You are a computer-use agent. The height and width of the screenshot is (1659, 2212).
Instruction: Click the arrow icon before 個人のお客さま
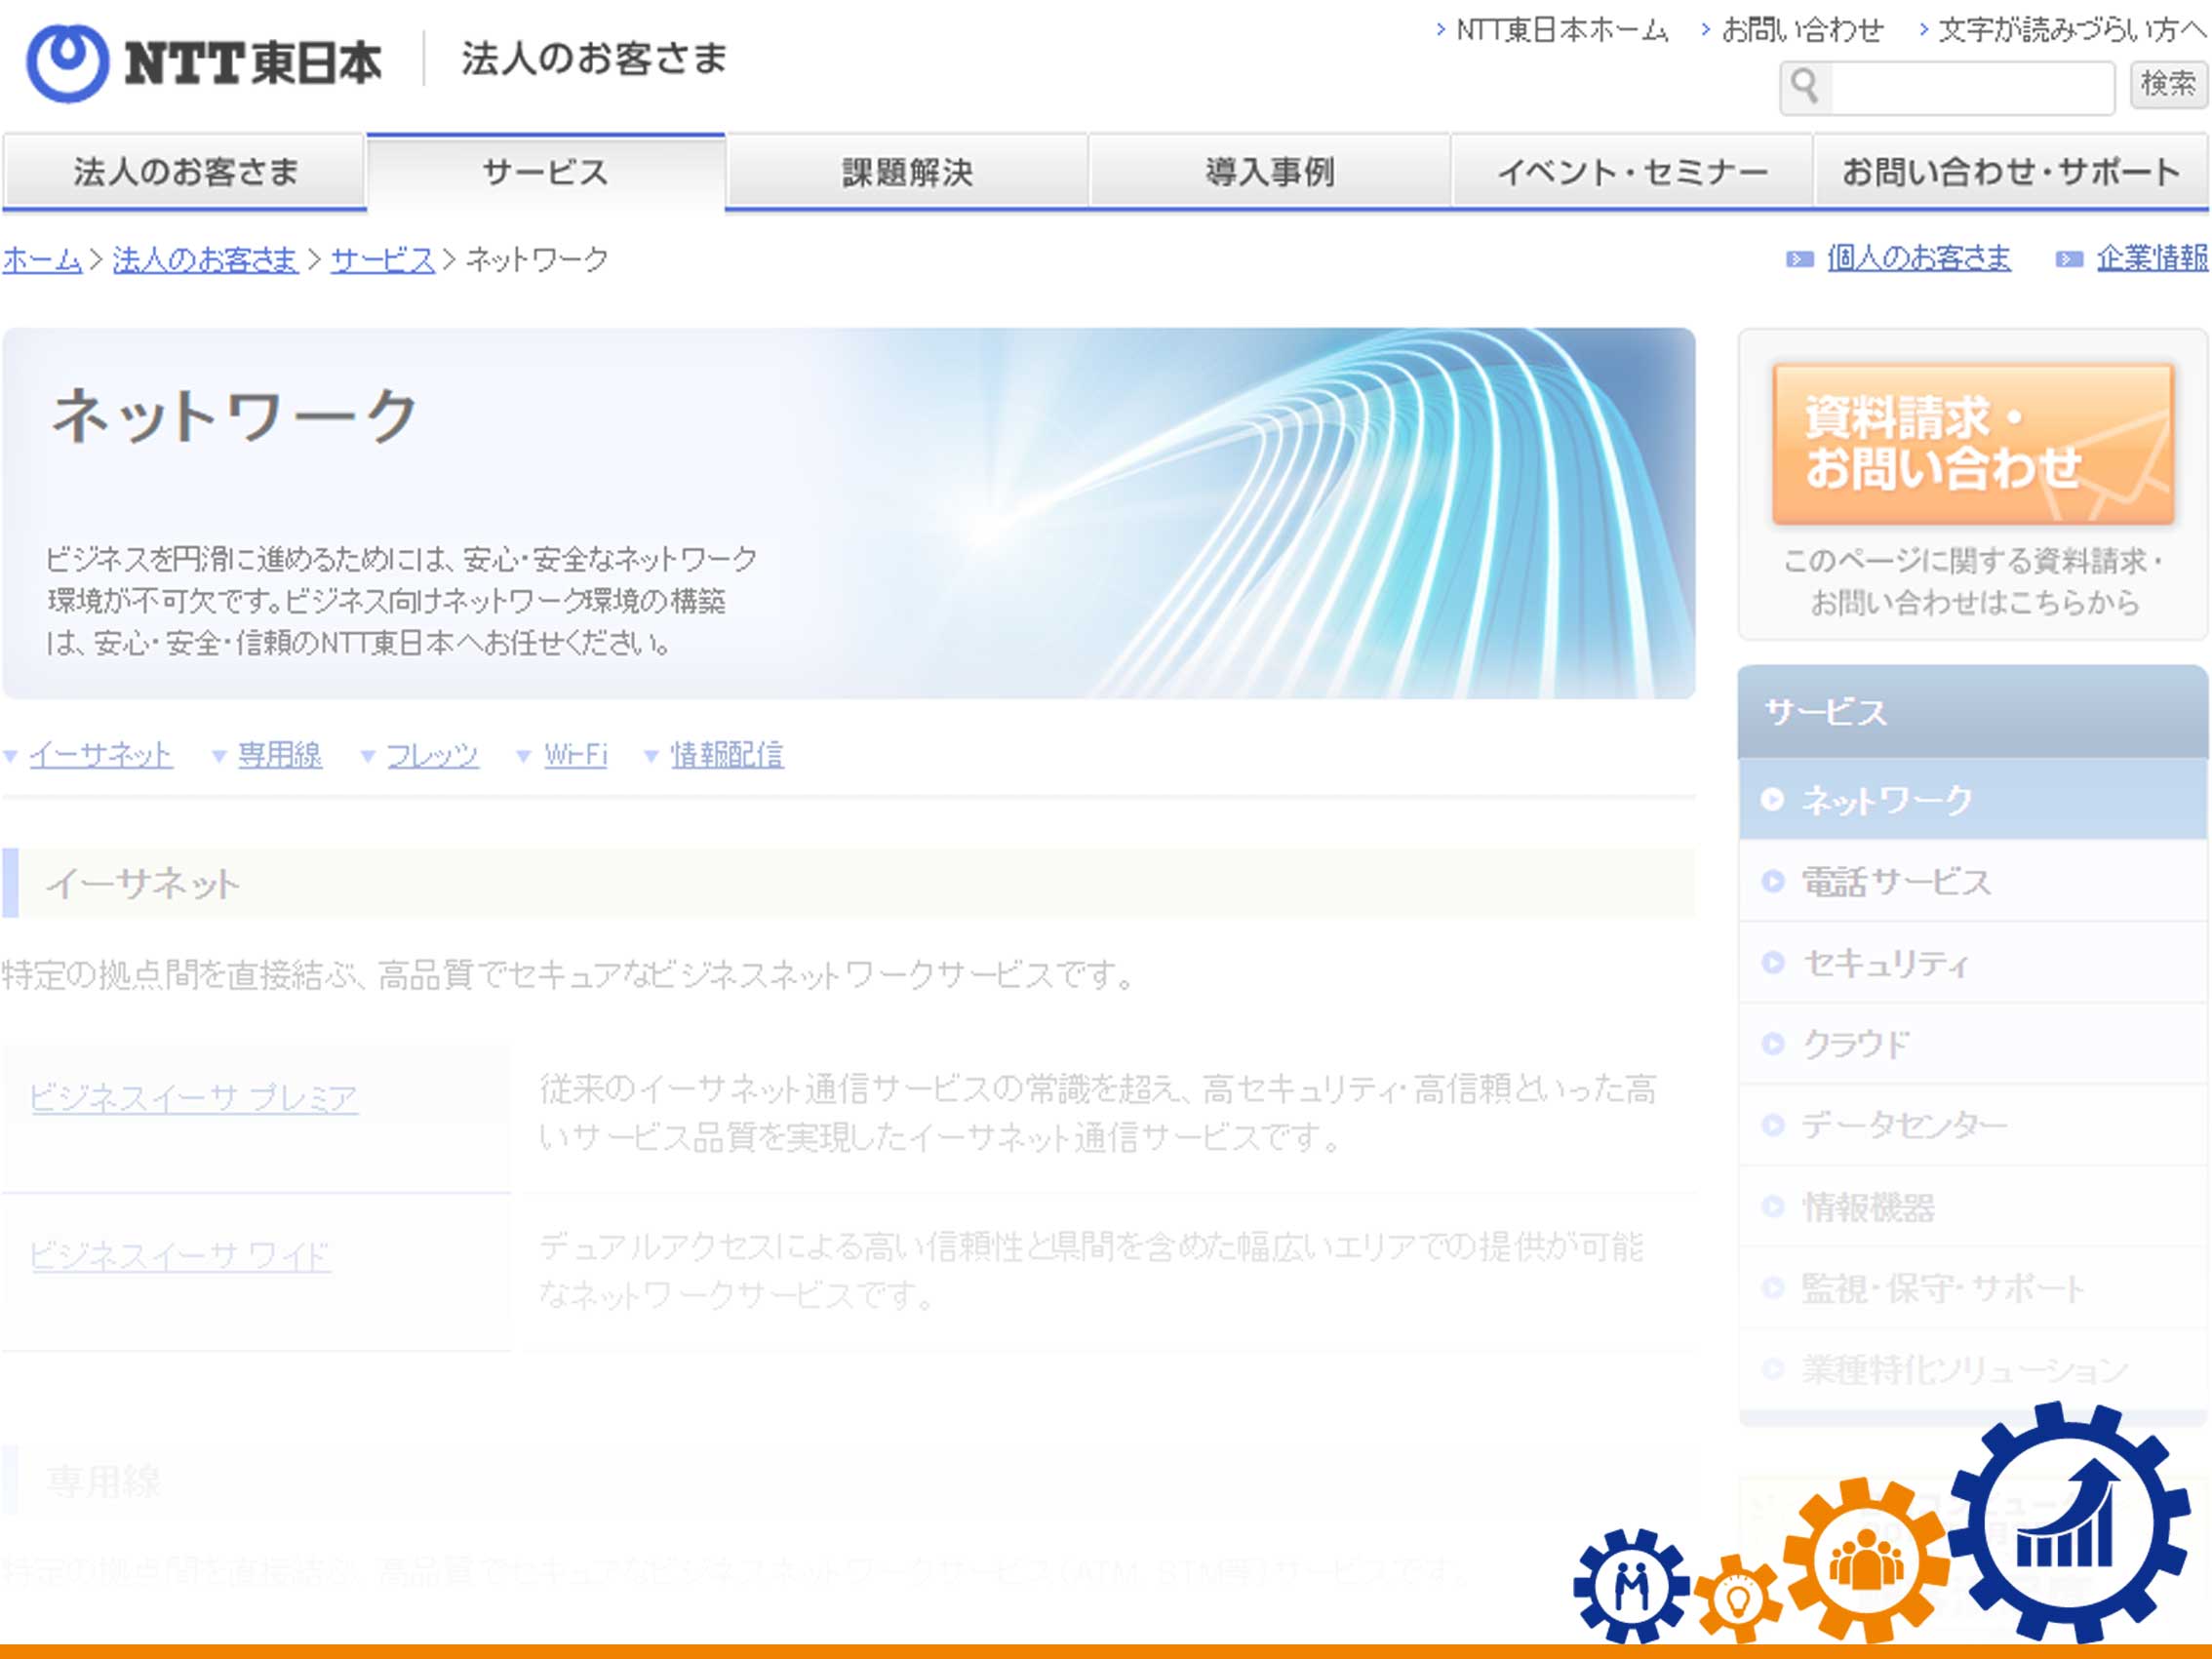point(1799,260)
